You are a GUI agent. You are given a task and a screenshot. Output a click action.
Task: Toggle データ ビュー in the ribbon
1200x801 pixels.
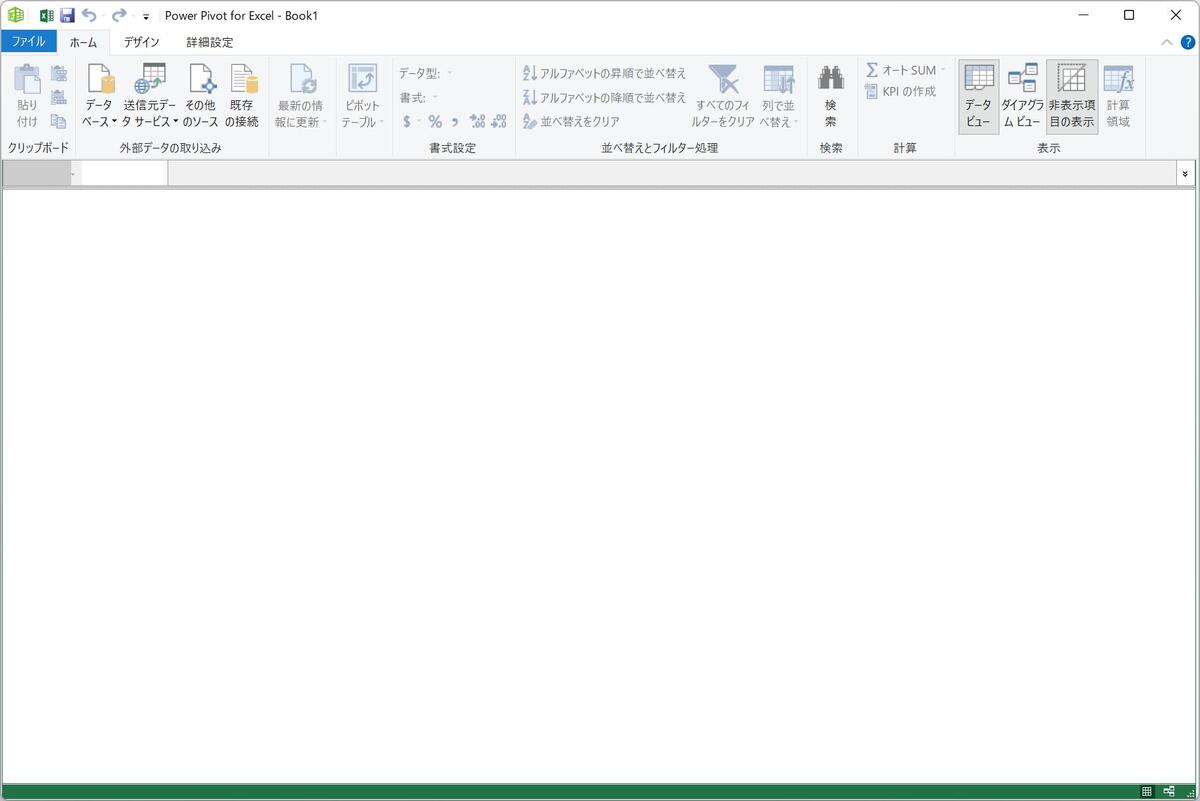pyautogui.click(x=979, y=96)
